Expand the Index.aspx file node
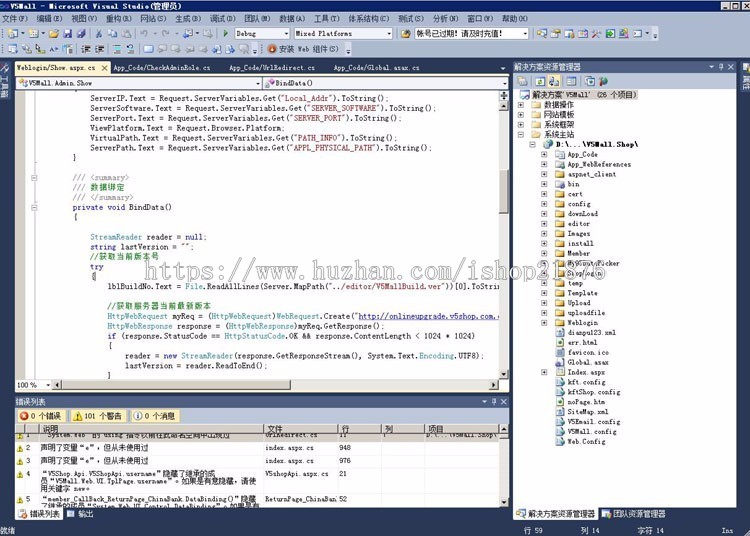The width and height of the screenshot is (750, 536). coord(544,372)
